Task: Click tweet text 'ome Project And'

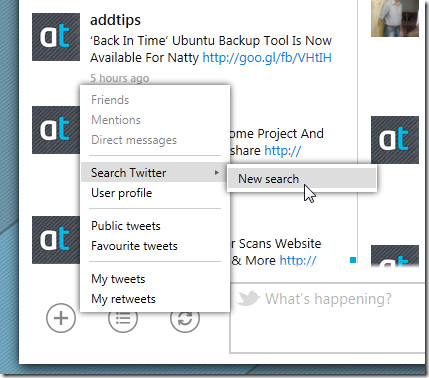Action: click(x=277, y=134)
